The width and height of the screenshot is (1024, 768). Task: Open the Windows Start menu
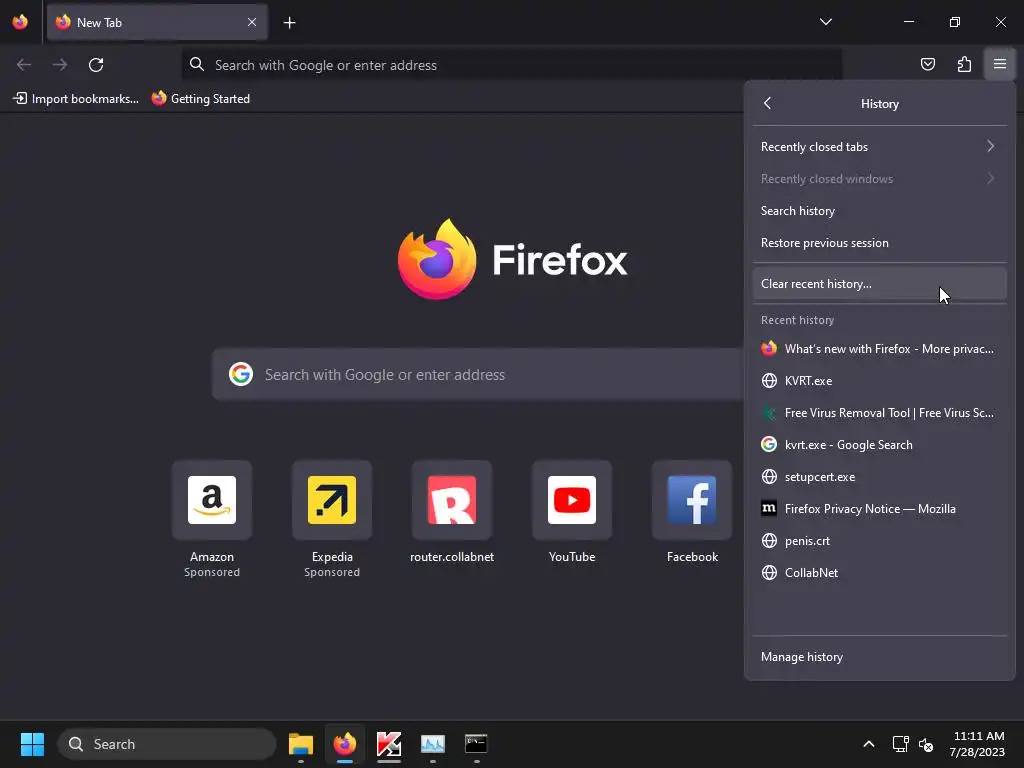[x=32, y=744]
